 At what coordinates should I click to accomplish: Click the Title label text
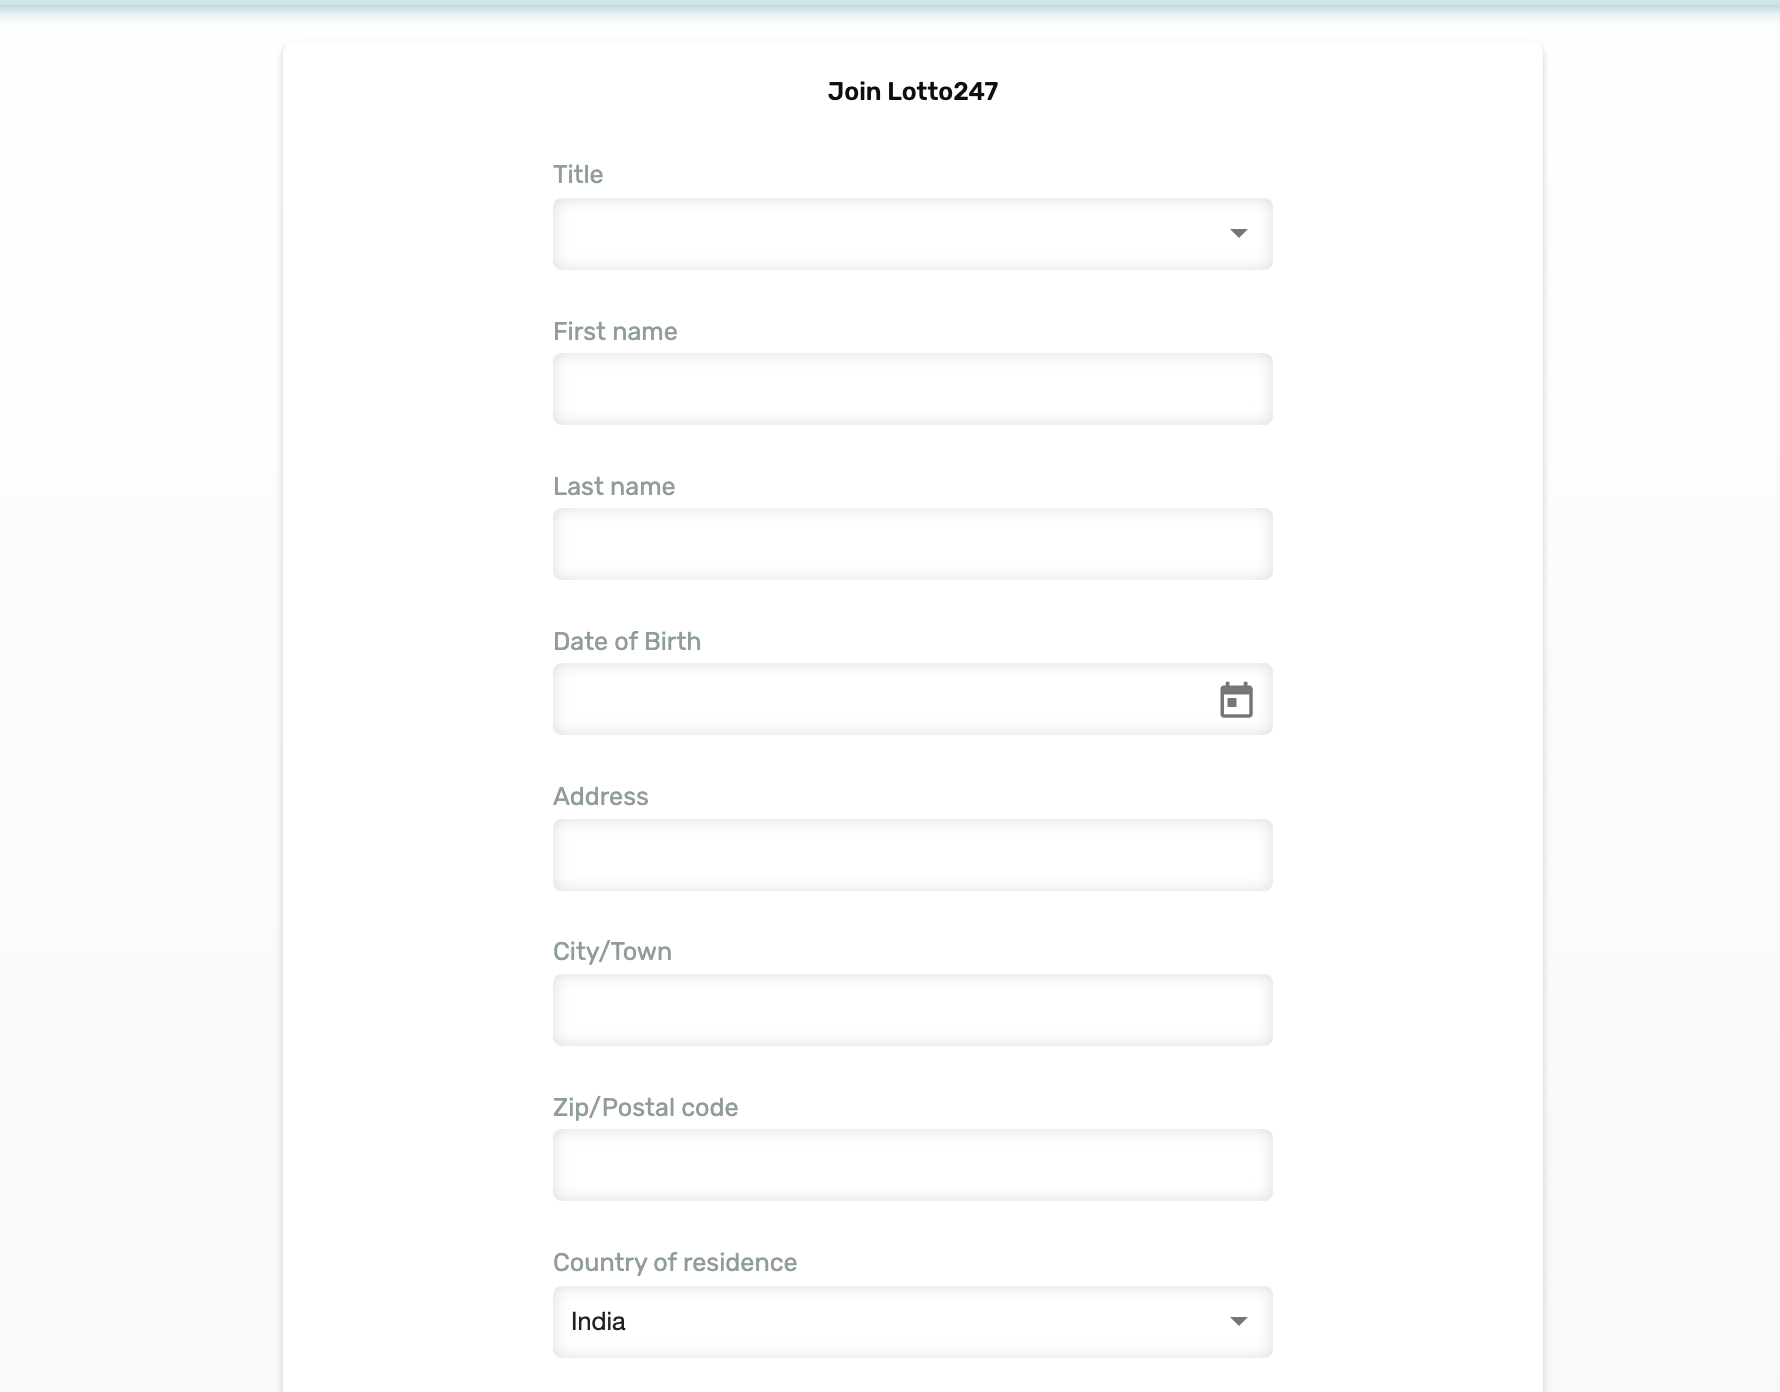click(578, 175)
